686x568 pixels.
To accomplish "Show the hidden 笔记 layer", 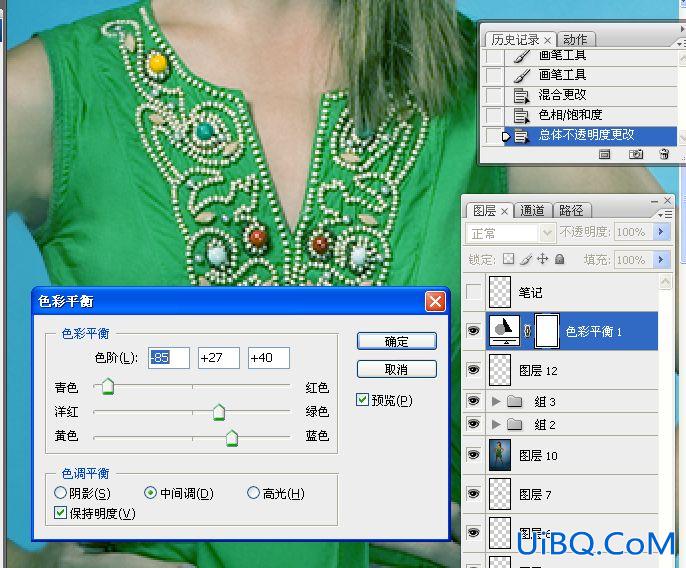I will (x=473, y=291).
